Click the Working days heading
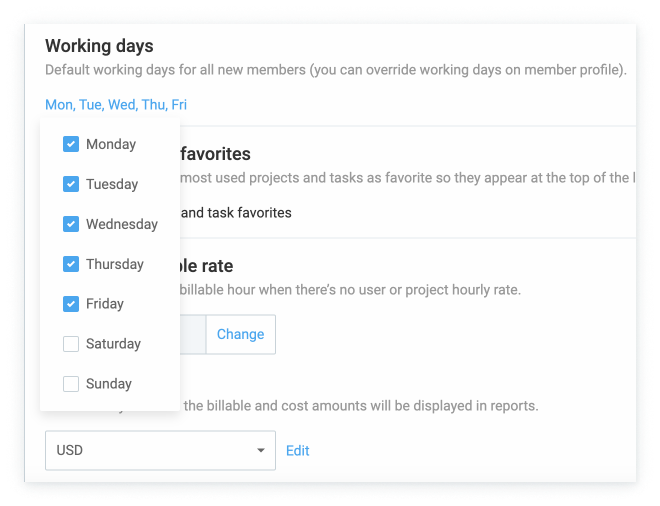 point(99,46)
